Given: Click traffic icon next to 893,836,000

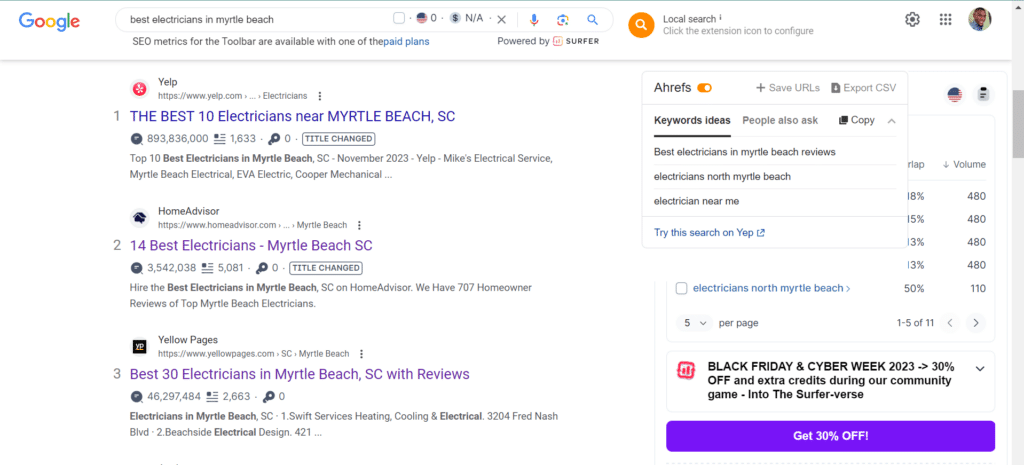Looking at the screenshot, I should click(x=136, y=138).
